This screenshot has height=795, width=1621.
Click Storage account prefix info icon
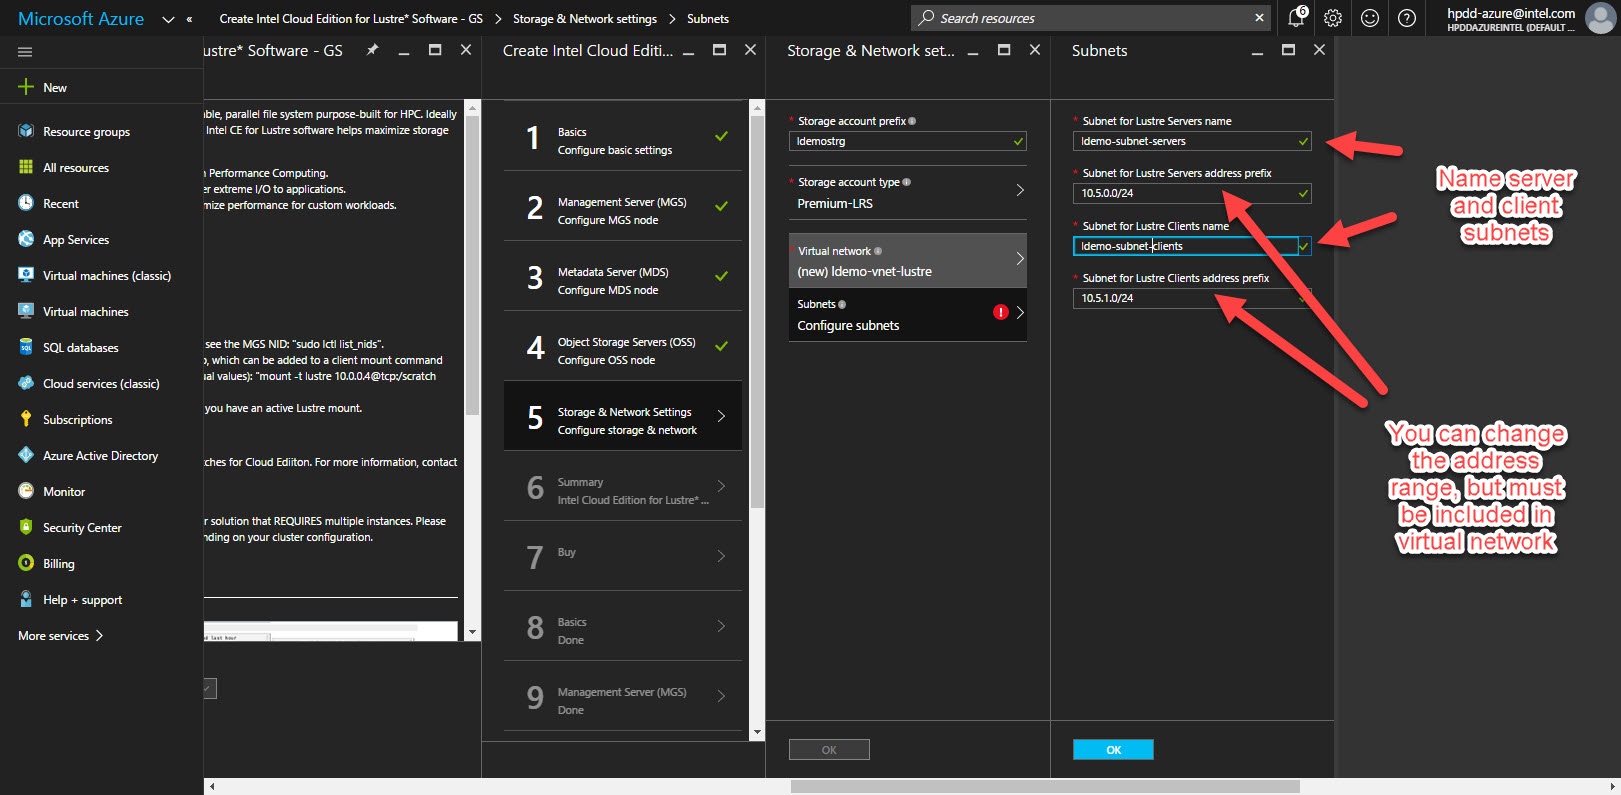coord(912,121)
